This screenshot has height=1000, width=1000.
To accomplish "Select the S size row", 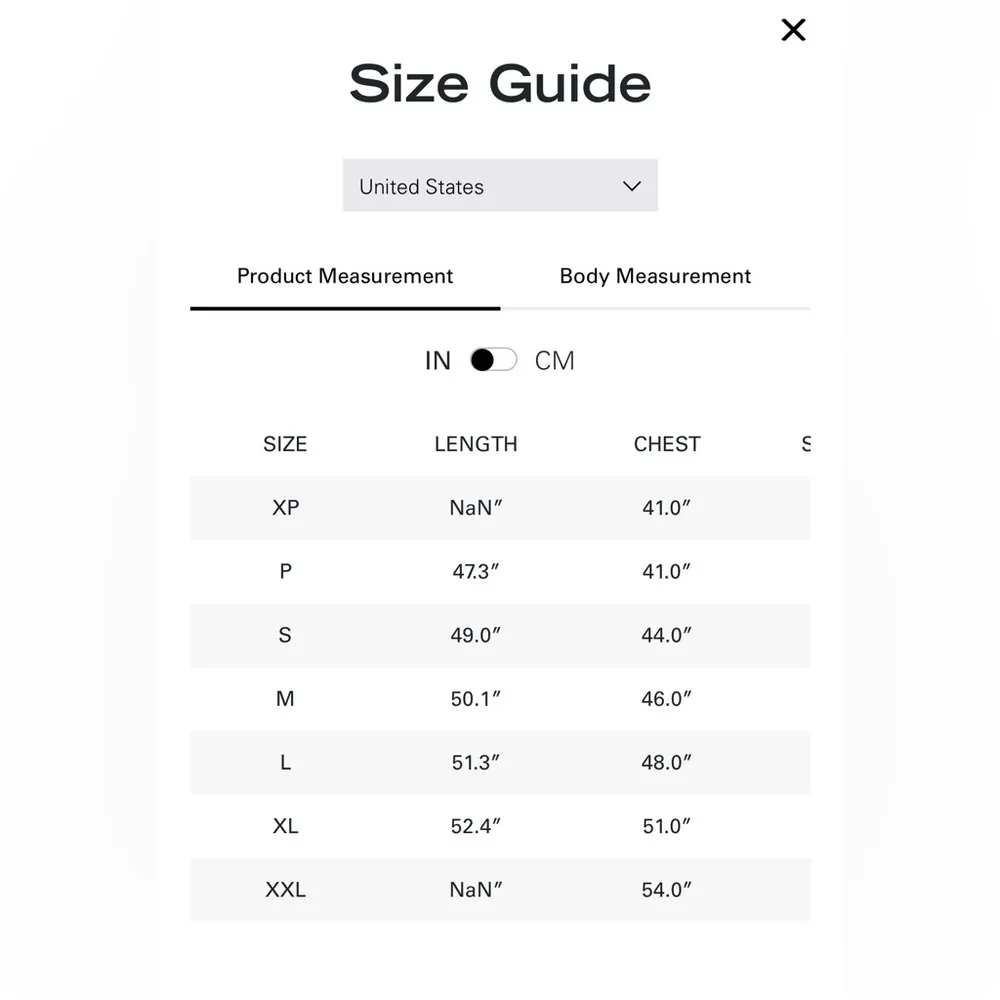I will [x=285, y=635].
